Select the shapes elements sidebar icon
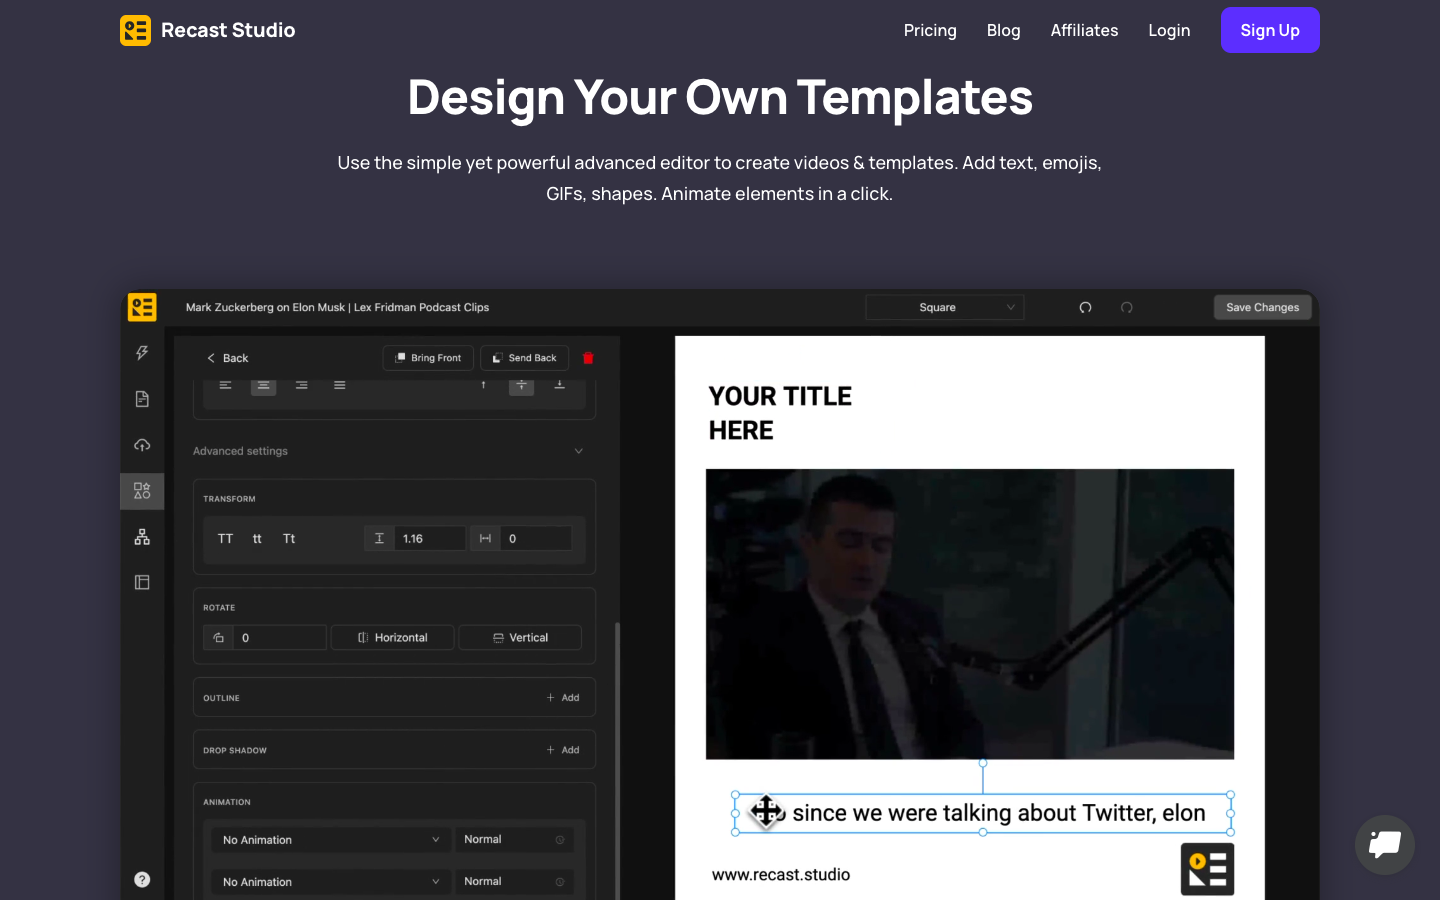The width and height of the screenshot is (1440, 900). [x=142, y=491]
